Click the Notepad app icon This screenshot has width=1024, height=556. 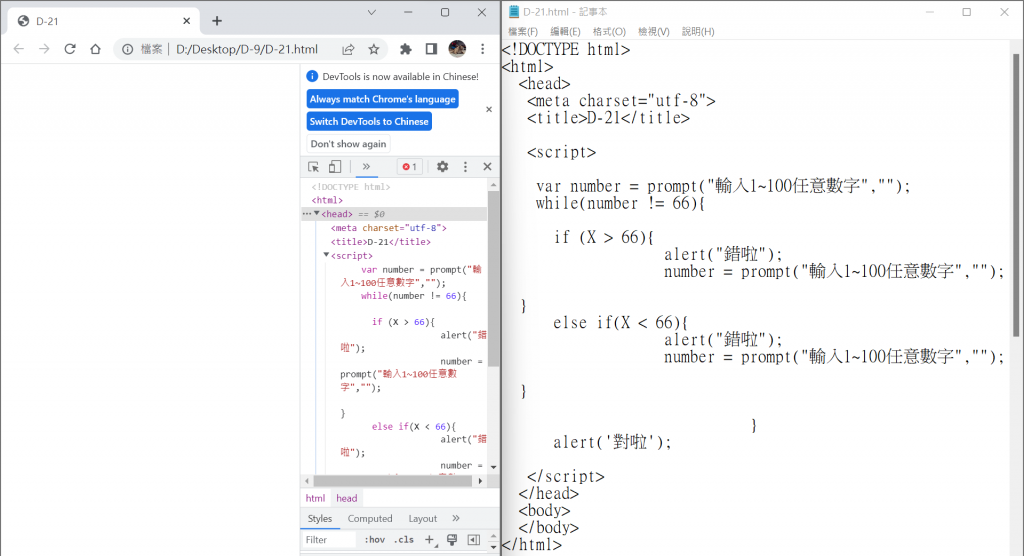click(x=513, y=12)
